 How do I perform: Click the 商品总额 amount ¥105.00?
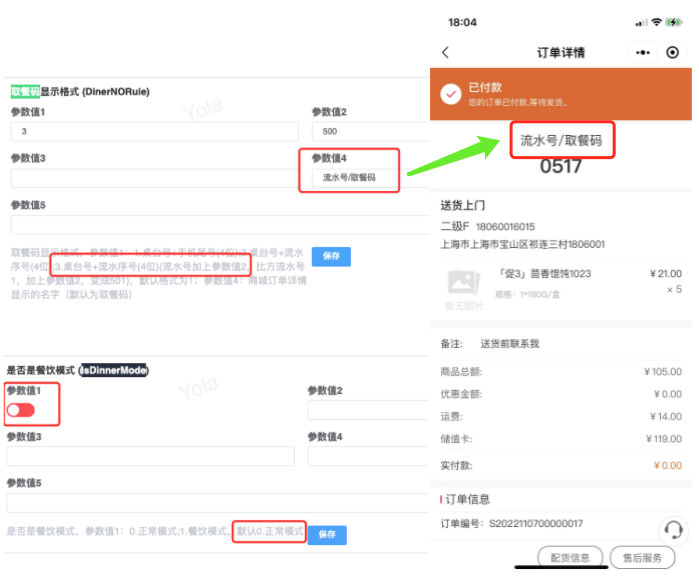(x=663, y=371)
